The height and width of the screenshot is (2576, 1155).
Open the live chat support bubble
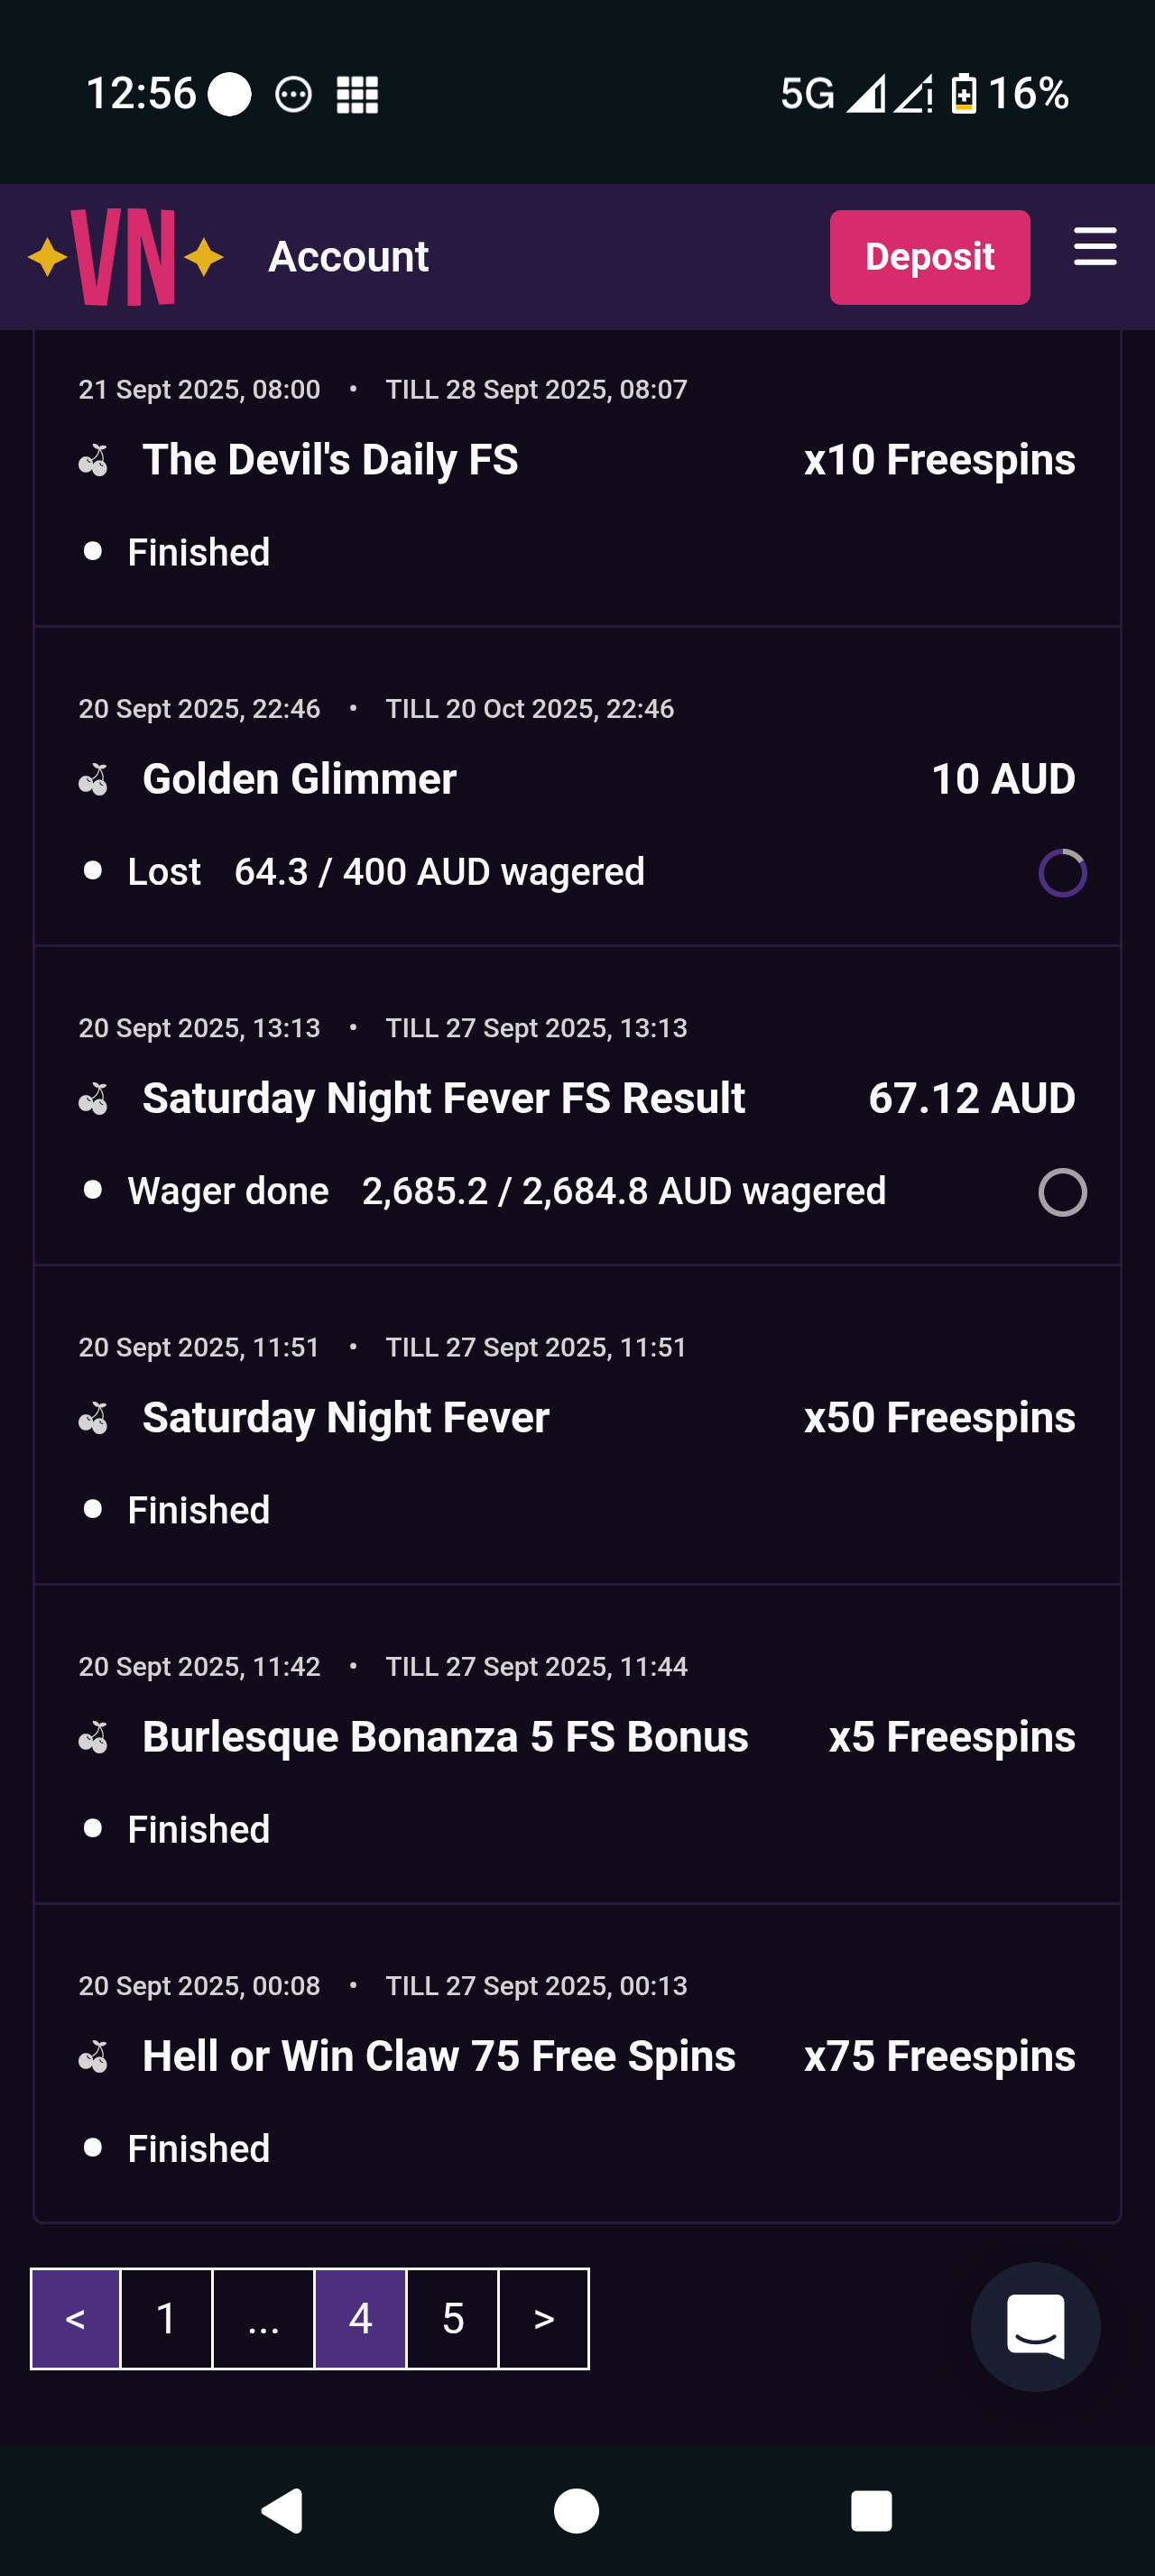(x=1034, y=2326)
